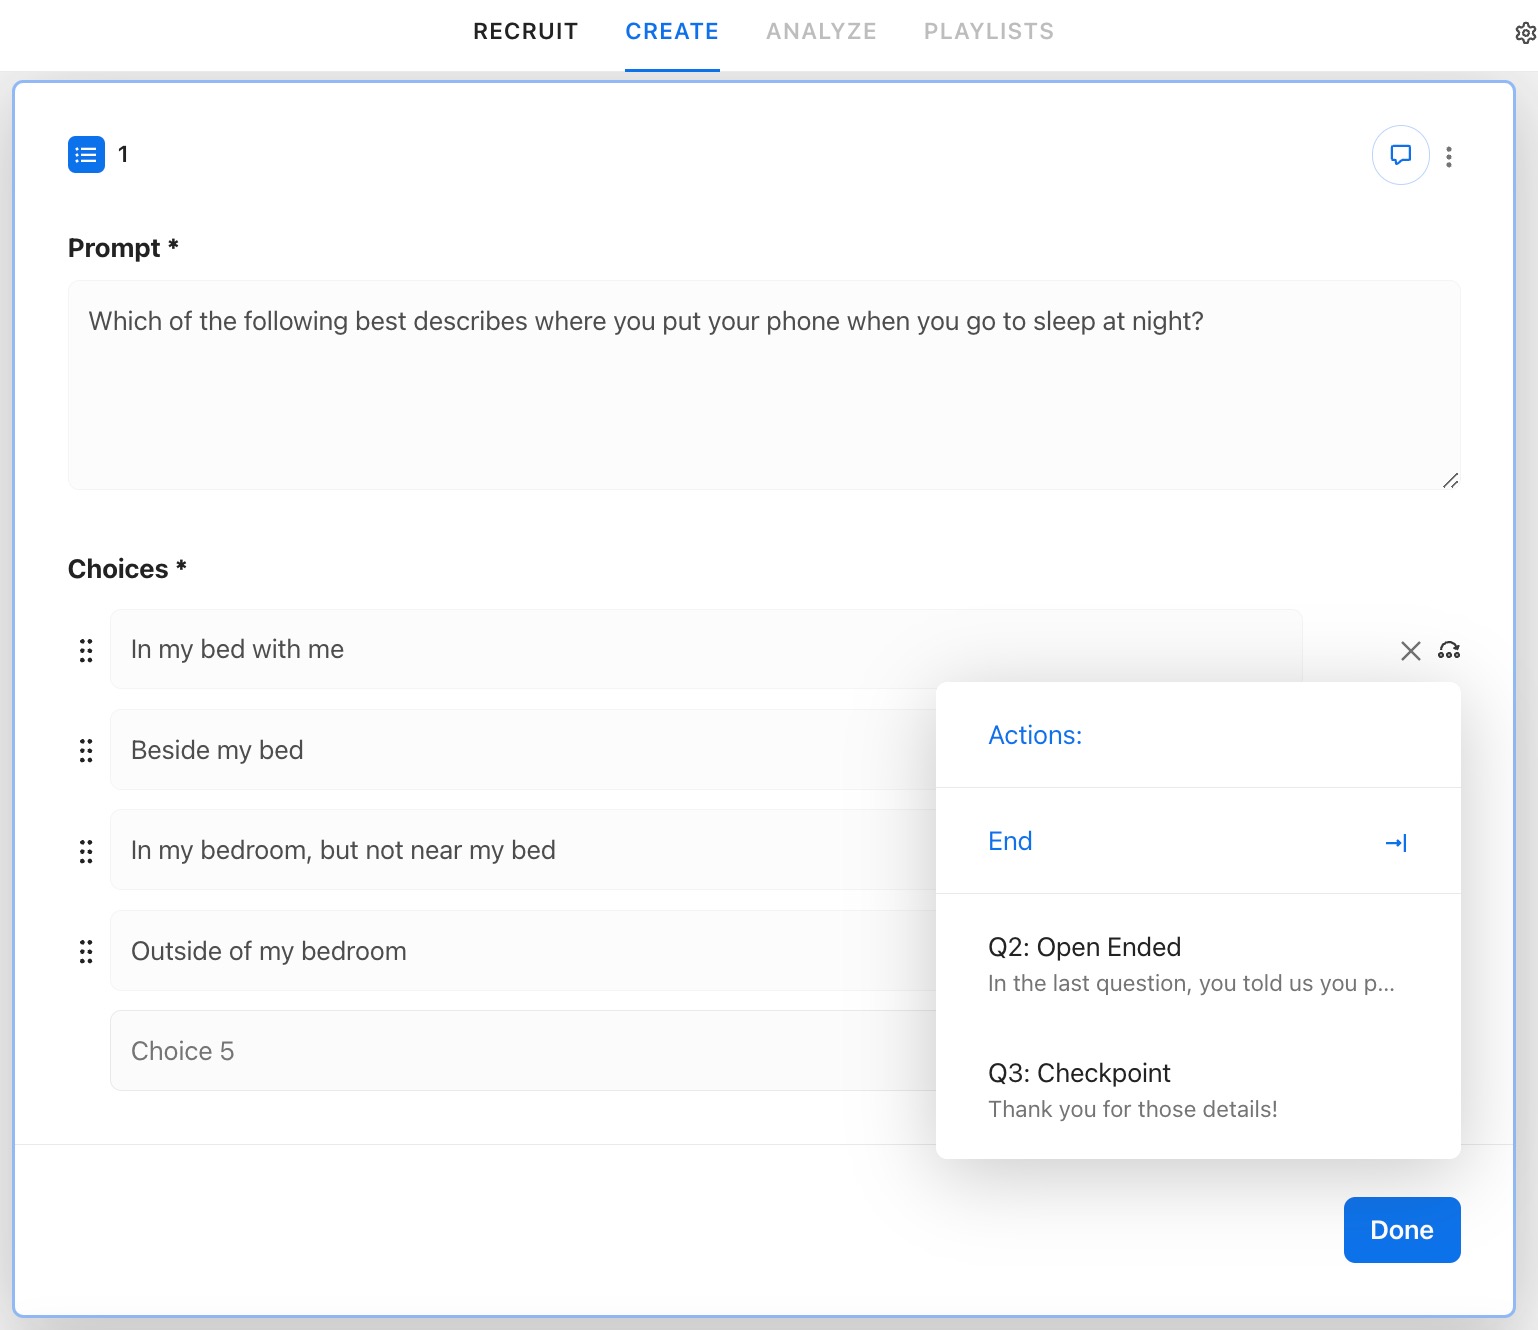Viewport: 1538px width, 1330px height.
Task: Click the 'Actions:' header text
Action: click(1035, 735)
